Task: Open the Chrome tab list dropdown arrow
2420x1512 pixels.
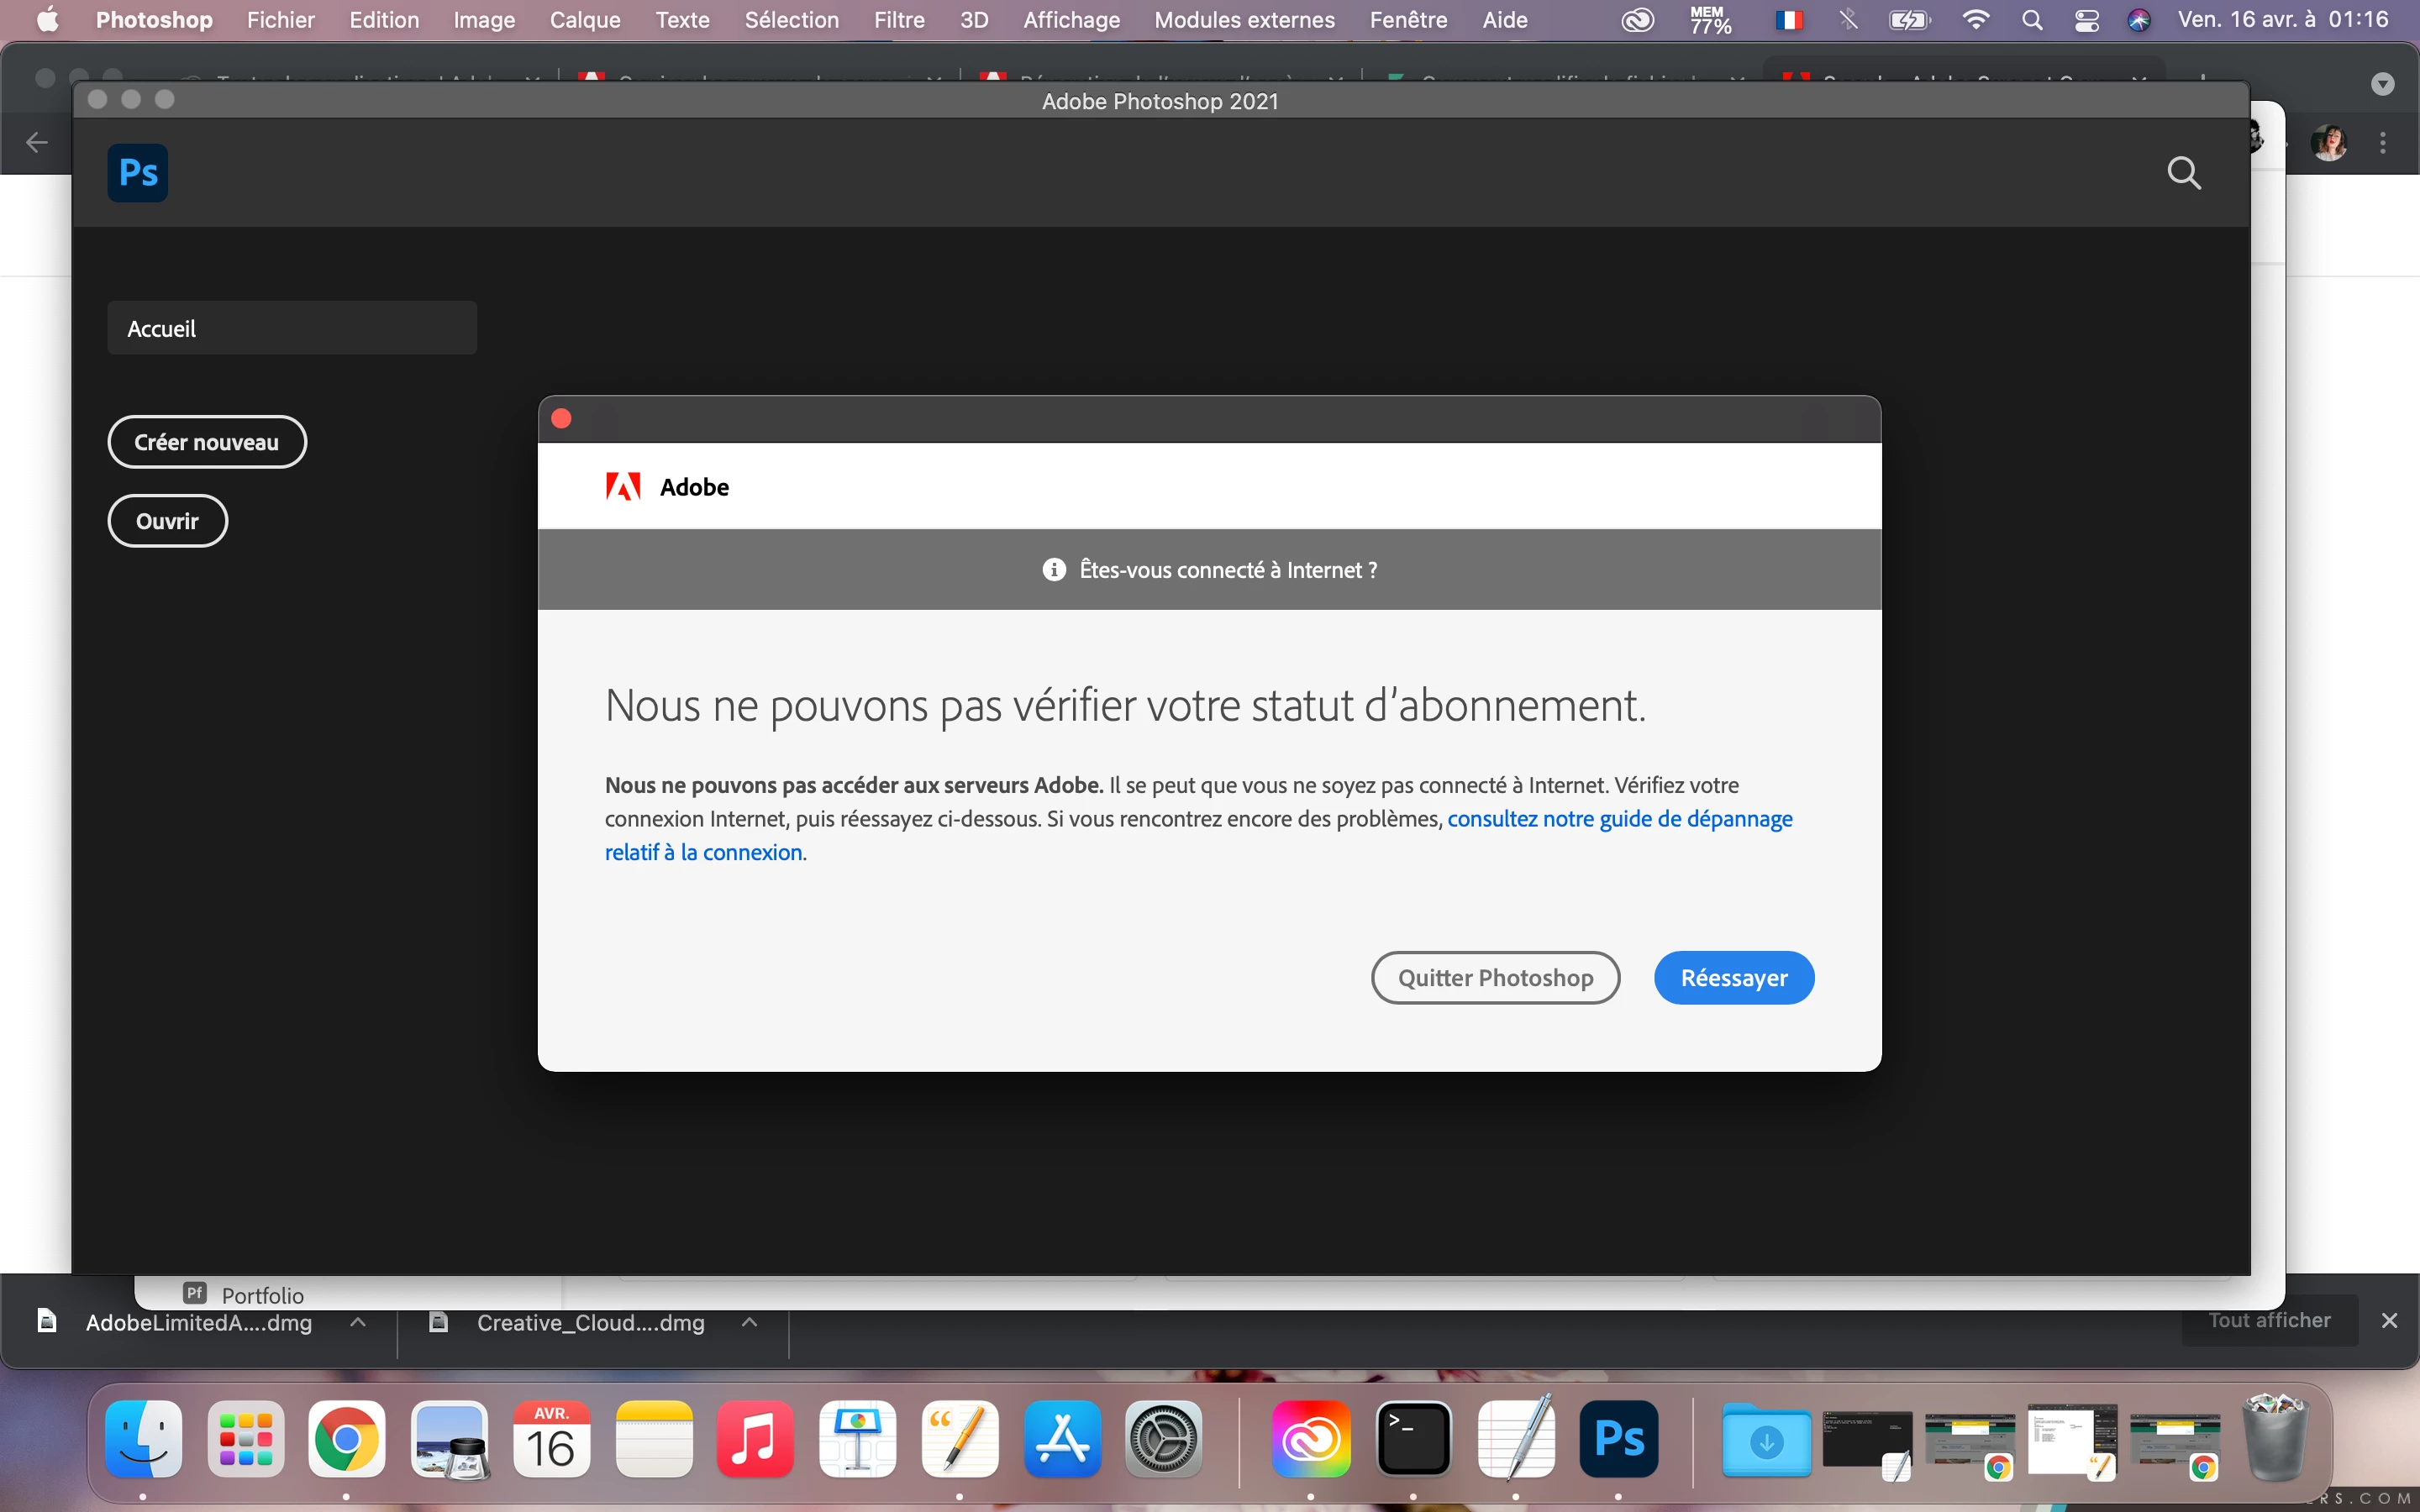Action: 2382,84
